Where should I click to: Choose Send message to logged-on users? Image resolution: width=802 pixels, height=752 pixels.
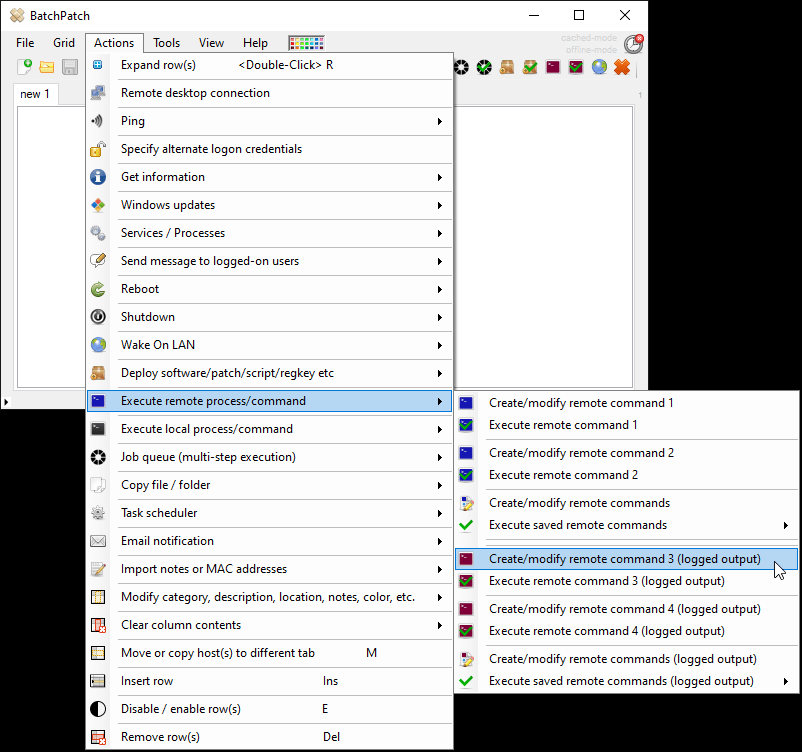click(270, 261)
